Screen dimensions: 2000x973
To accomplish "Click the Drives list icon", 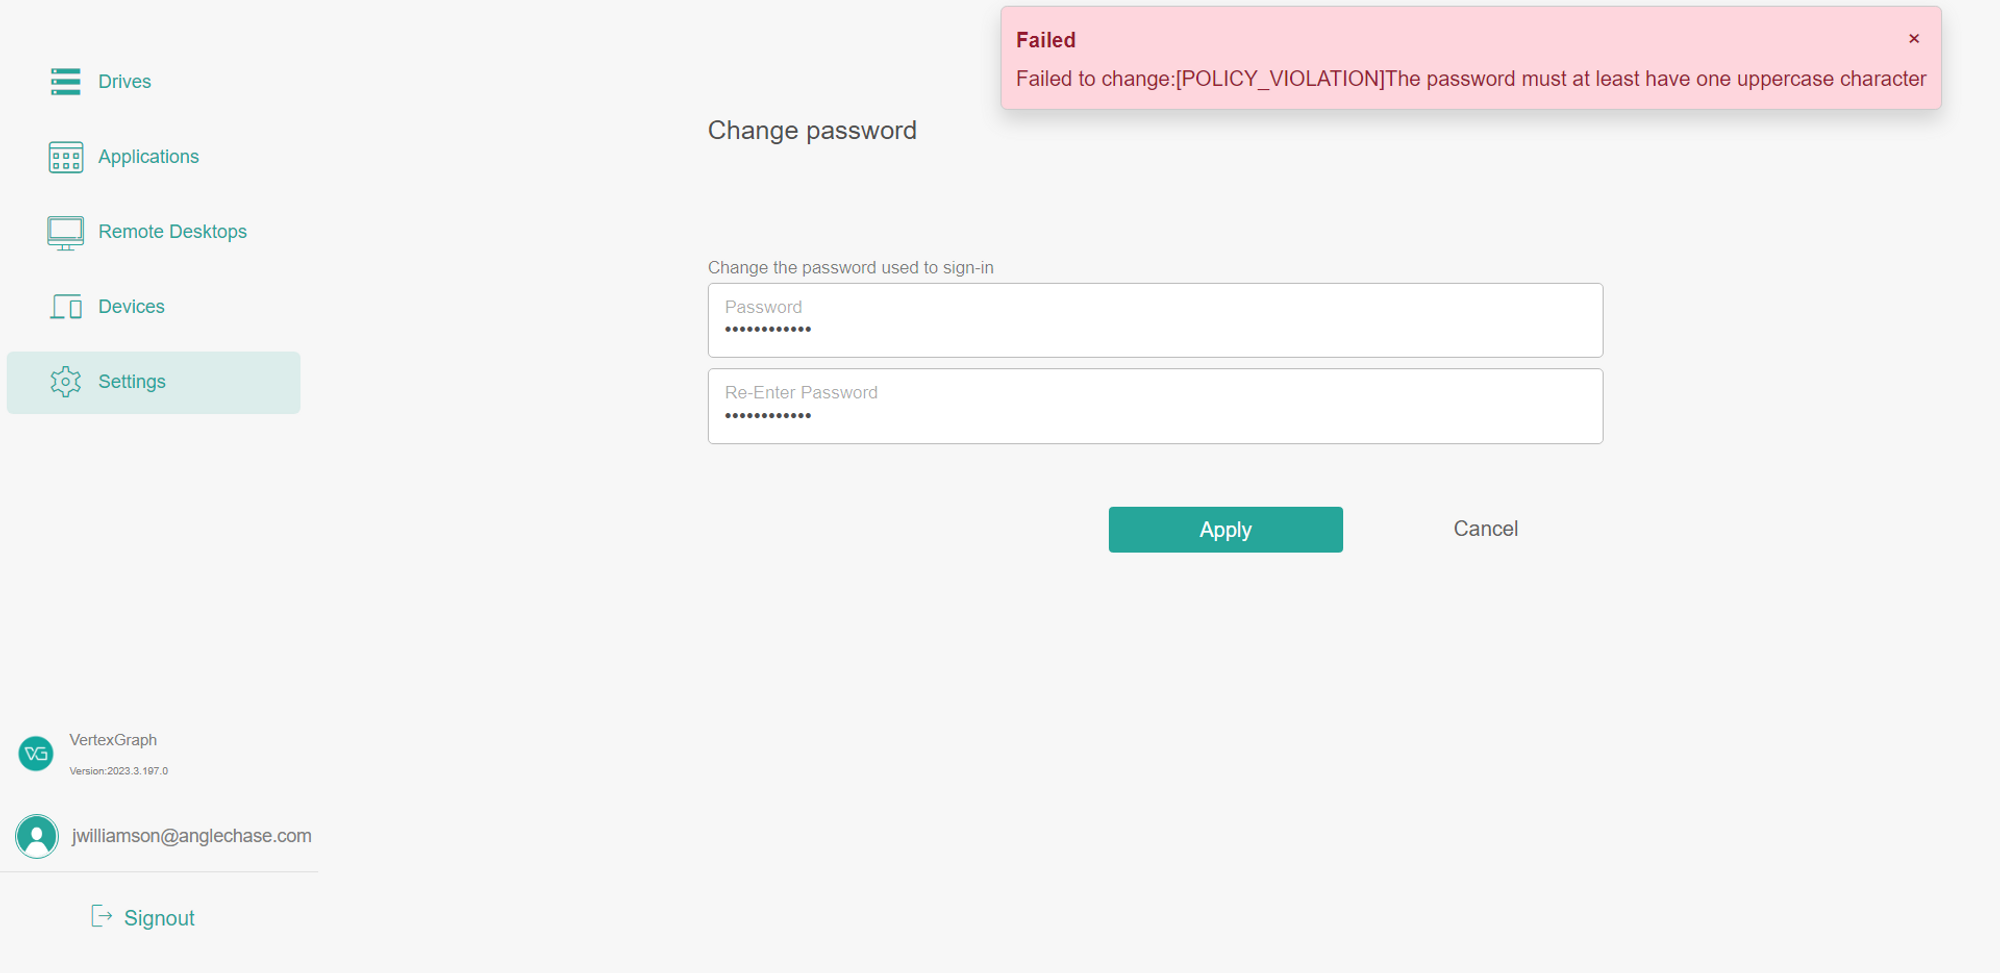I will [66, 81].
